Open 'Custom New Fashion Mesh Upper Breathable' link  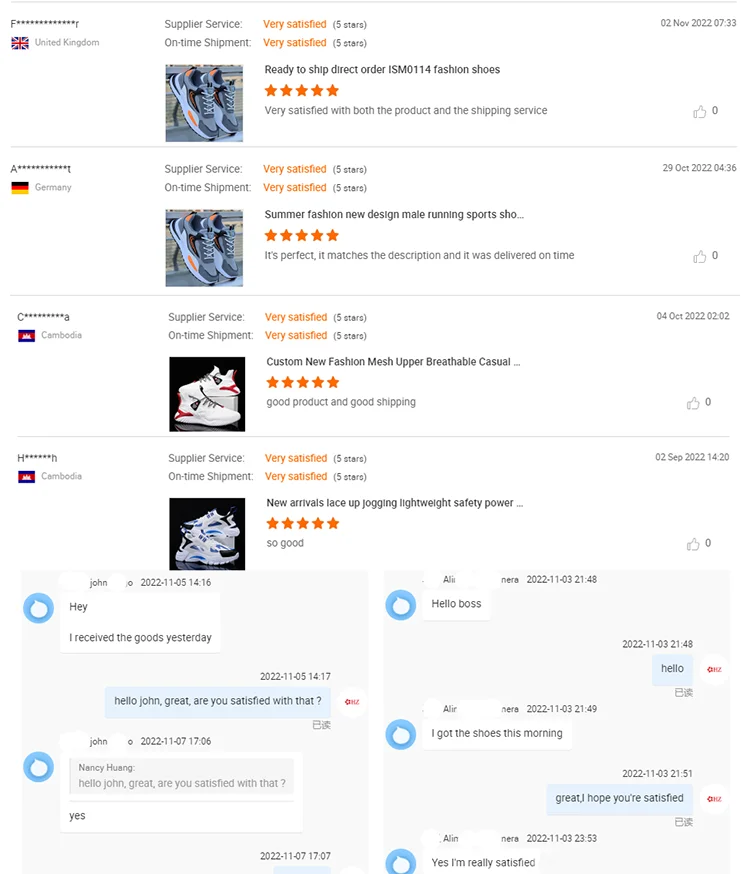[x=393, y=362]
